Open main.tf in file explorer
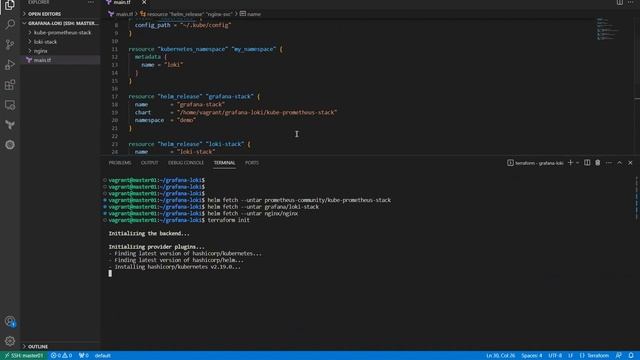Viewport: 640px width, 360px height. pyautogui.click(x=60, y=60)
